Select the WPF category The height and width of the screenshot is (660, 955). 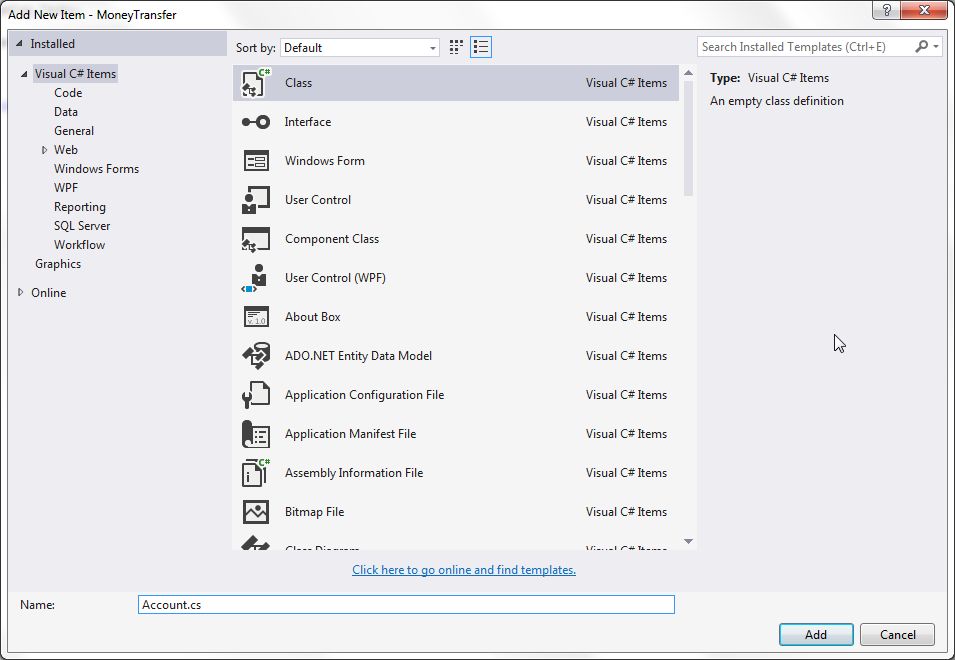pyautogui.click(x=66, y=188)
